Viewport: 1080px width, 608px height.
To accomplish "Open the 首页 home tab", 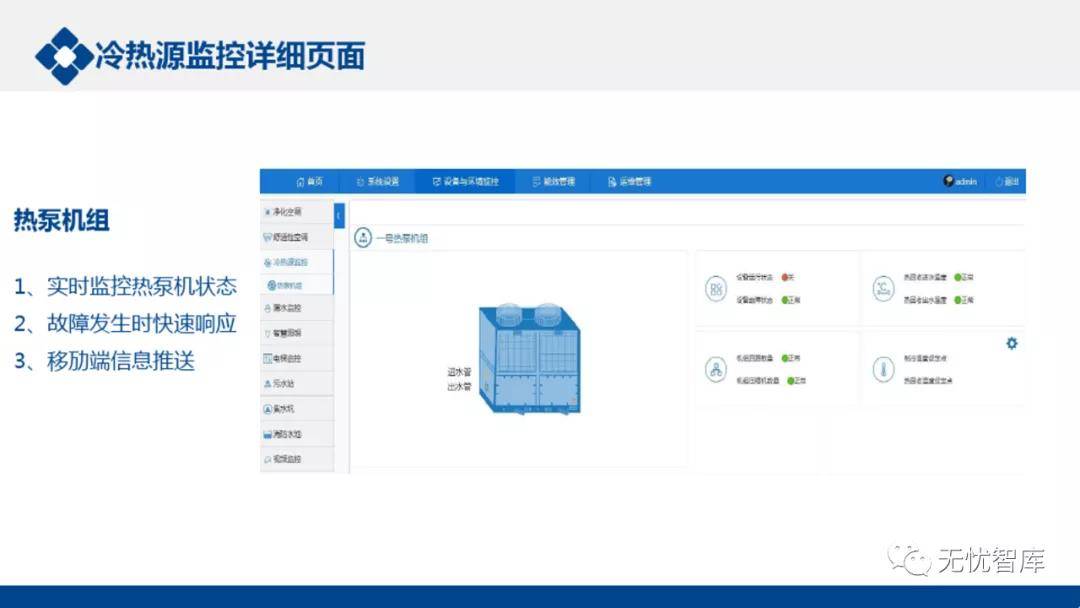I will pyautogui.click(x=309, y=182).
